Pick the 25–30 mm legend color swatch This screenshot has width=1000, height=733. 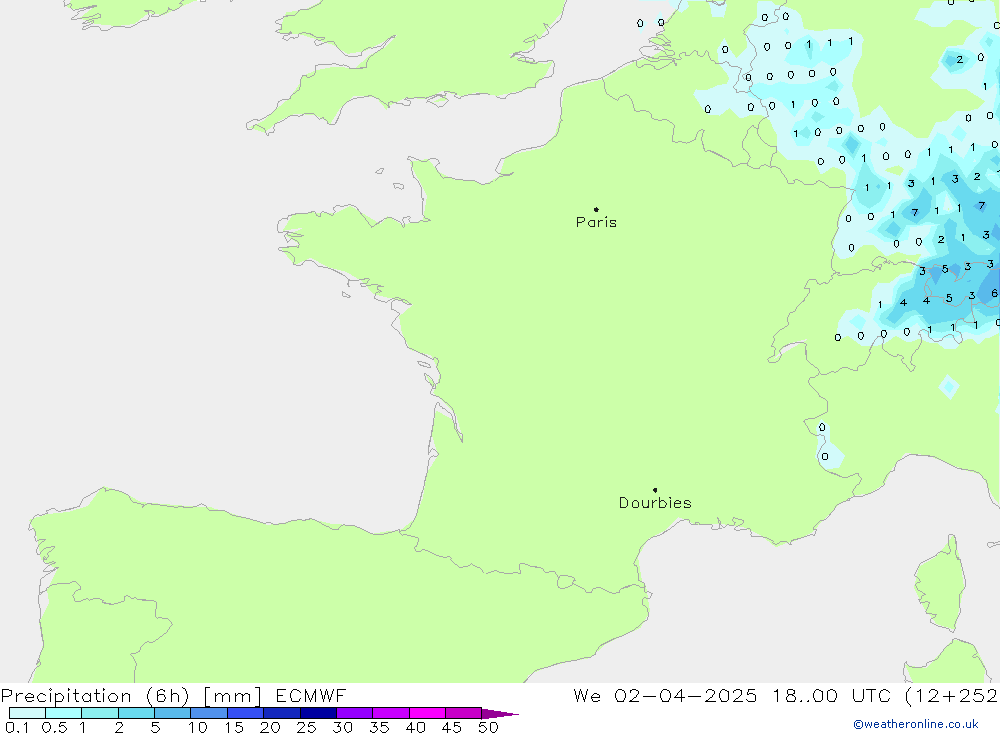(x=318, y=713)
